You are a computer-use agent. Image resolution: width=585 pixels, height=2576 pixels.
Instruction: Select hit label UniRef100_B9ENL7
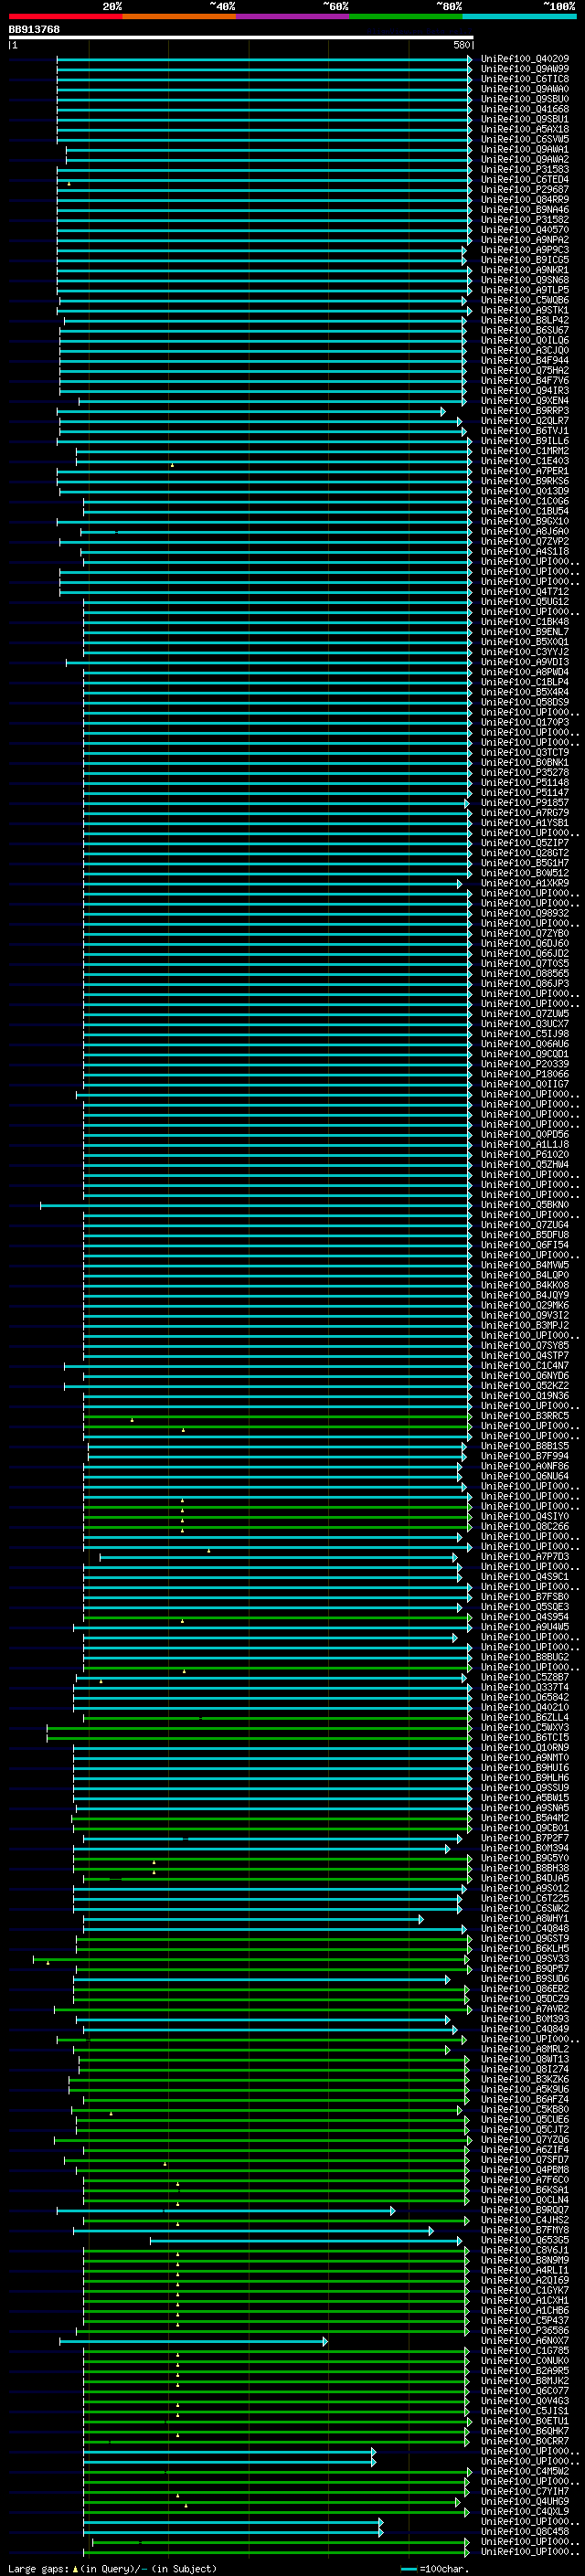(x=525, y=632)
